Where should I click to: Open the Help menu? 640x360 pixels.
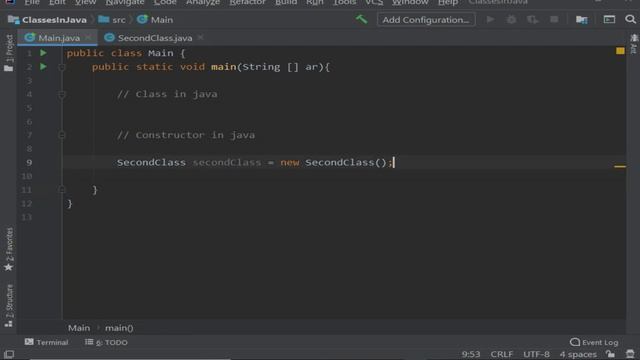[448, 2]
